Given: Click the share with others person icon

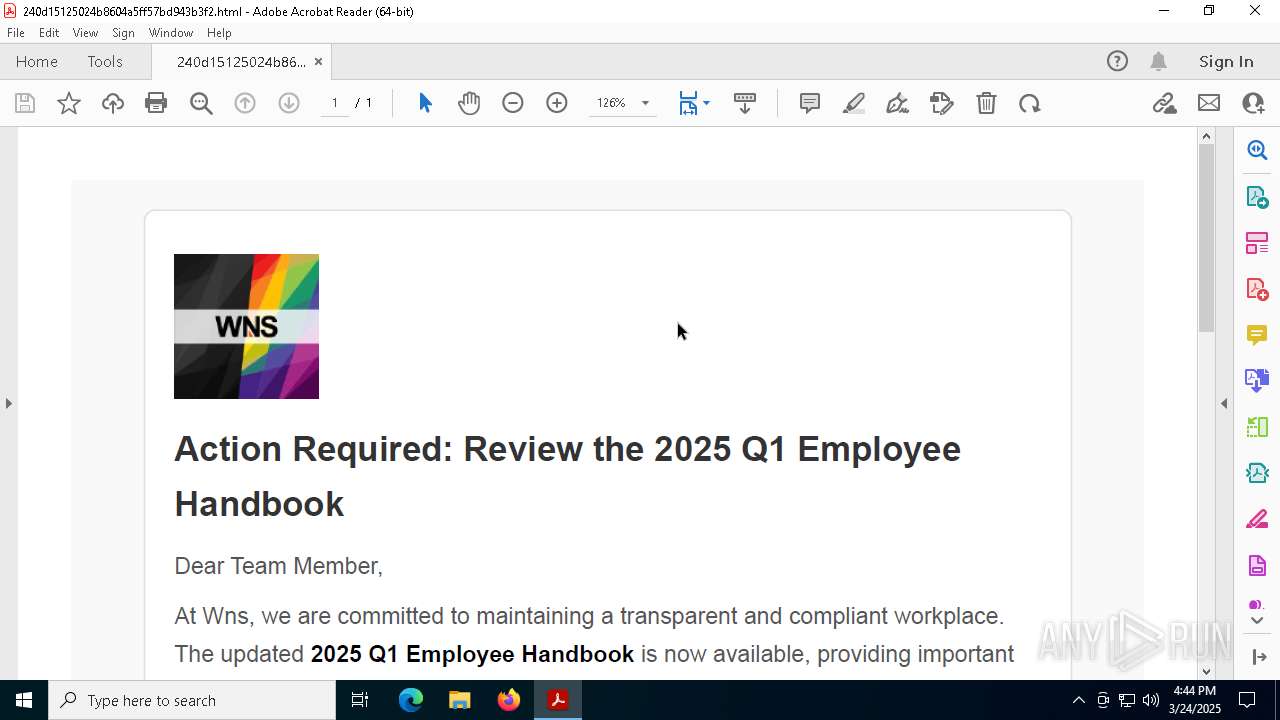Looking at the screenshot, I should click(1253, 103).
